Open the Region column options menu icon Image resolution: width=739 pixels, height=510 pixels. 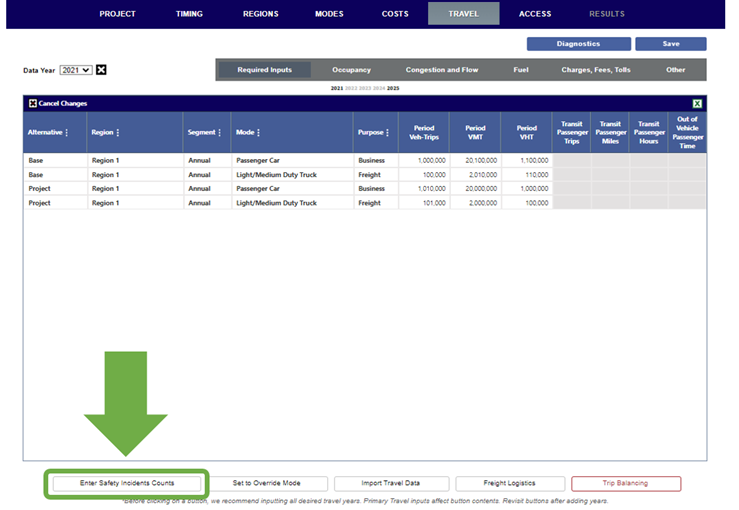click(x=118, y=133)
